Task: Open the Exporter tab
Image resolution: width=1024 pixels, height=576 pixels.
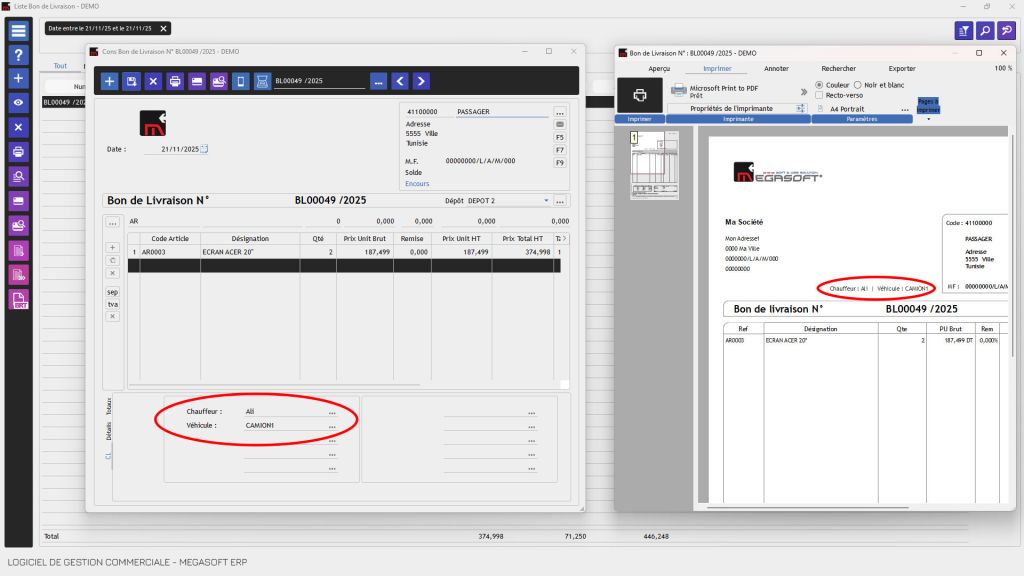Action: point(902,69)
